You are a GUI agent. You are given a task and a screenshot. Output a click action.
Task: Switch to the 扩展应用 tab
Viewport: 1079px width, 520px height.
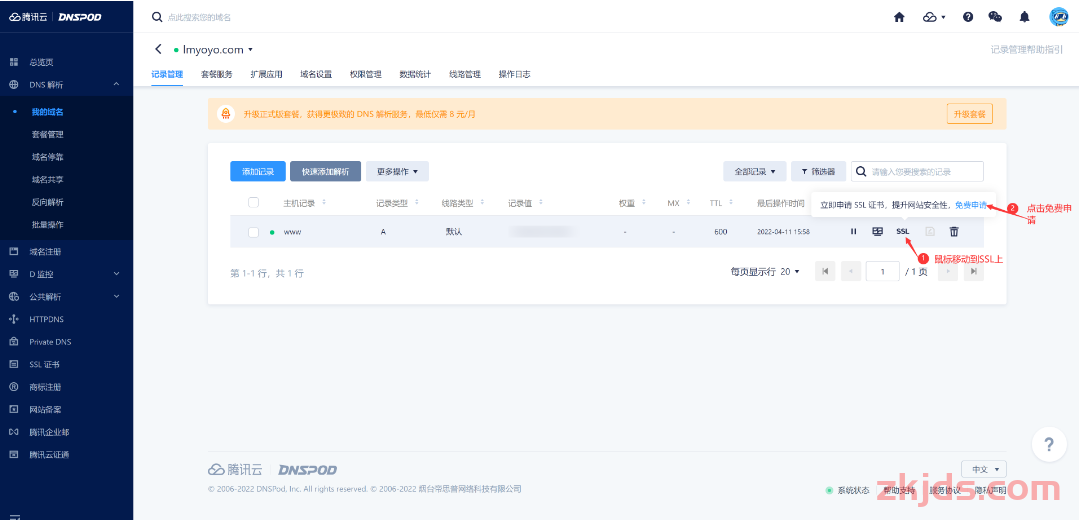[266, 74]
